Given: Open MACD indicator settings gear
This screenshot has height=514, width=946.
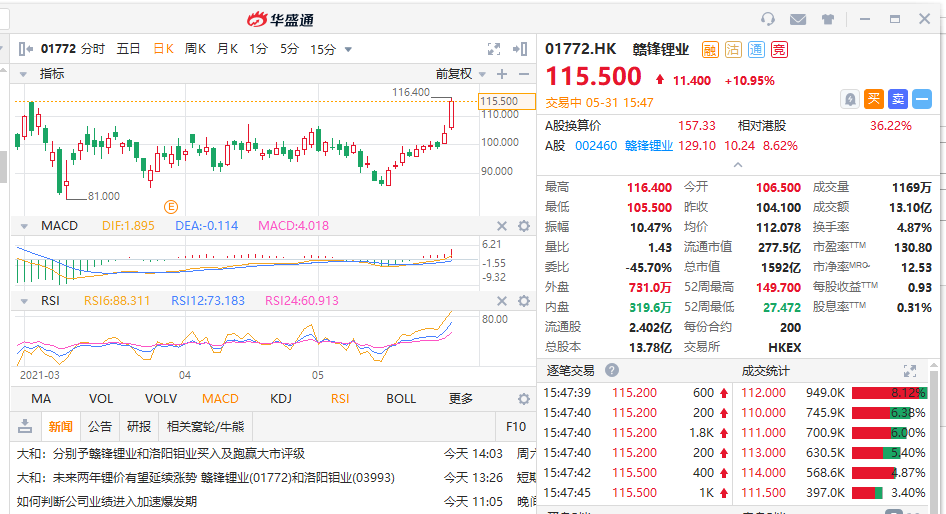Looking at the screenshot, I should tap(524, 226).
